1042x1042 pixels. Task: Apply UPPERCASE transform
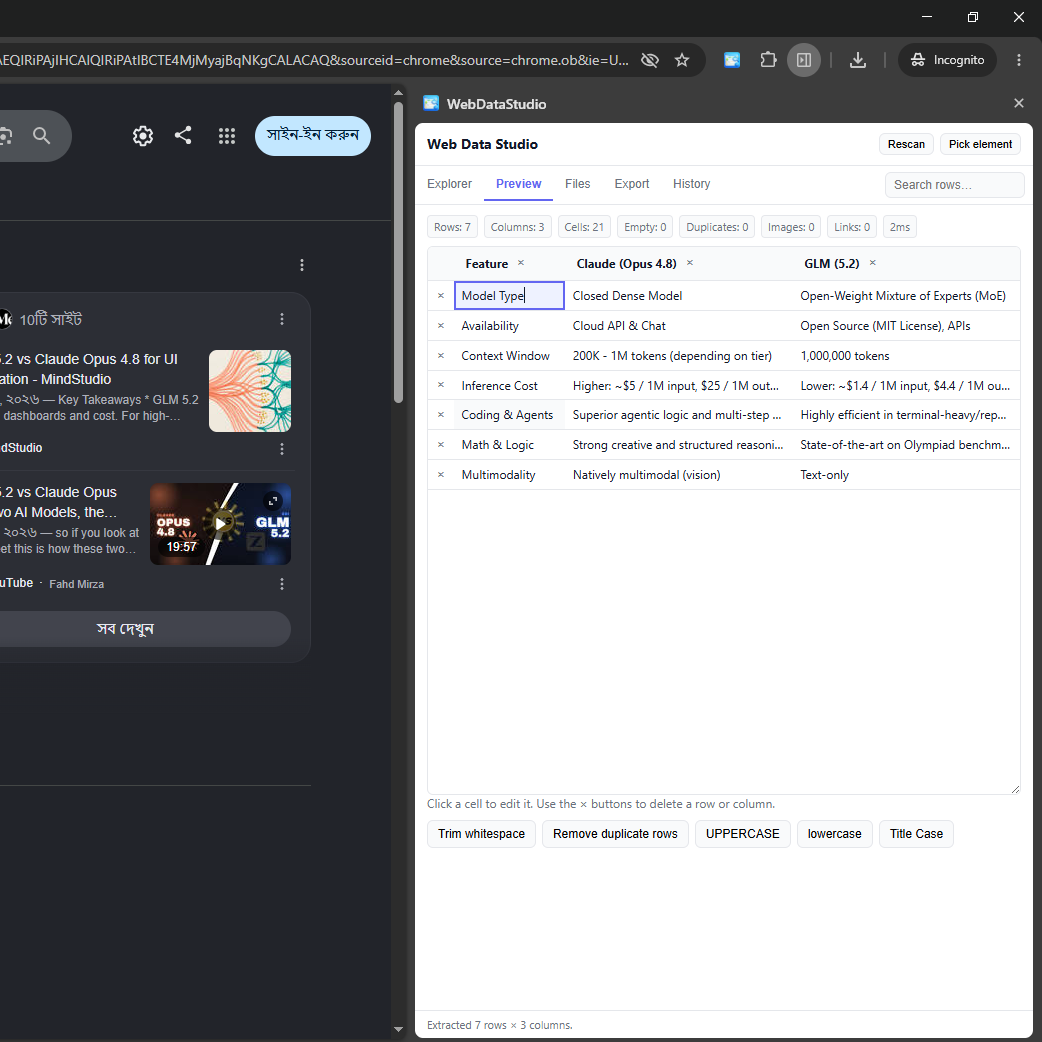[x=742, y=834]
